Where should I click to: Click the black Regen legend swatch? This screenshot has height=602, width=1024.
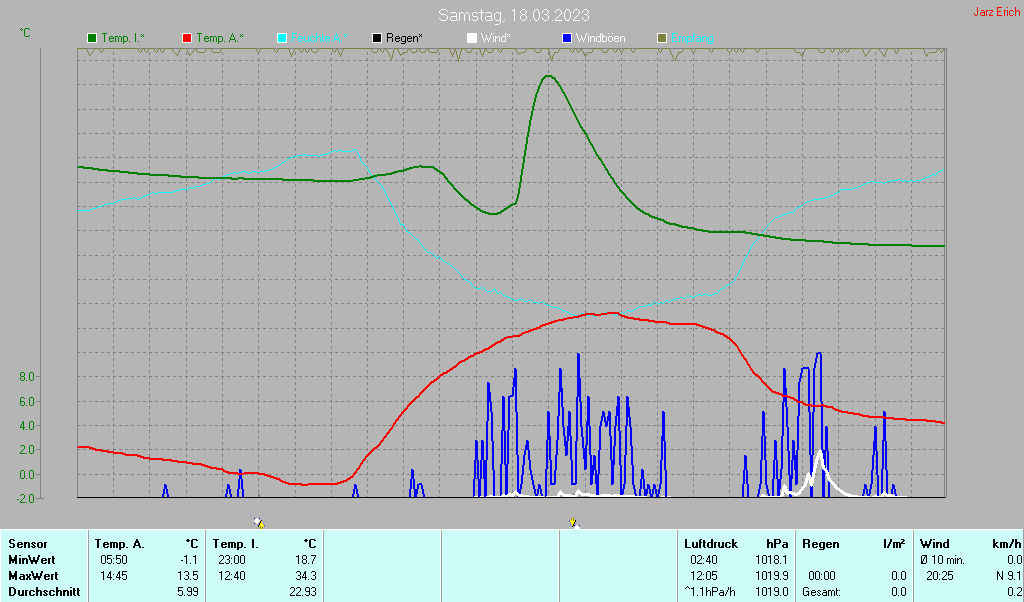377,38
